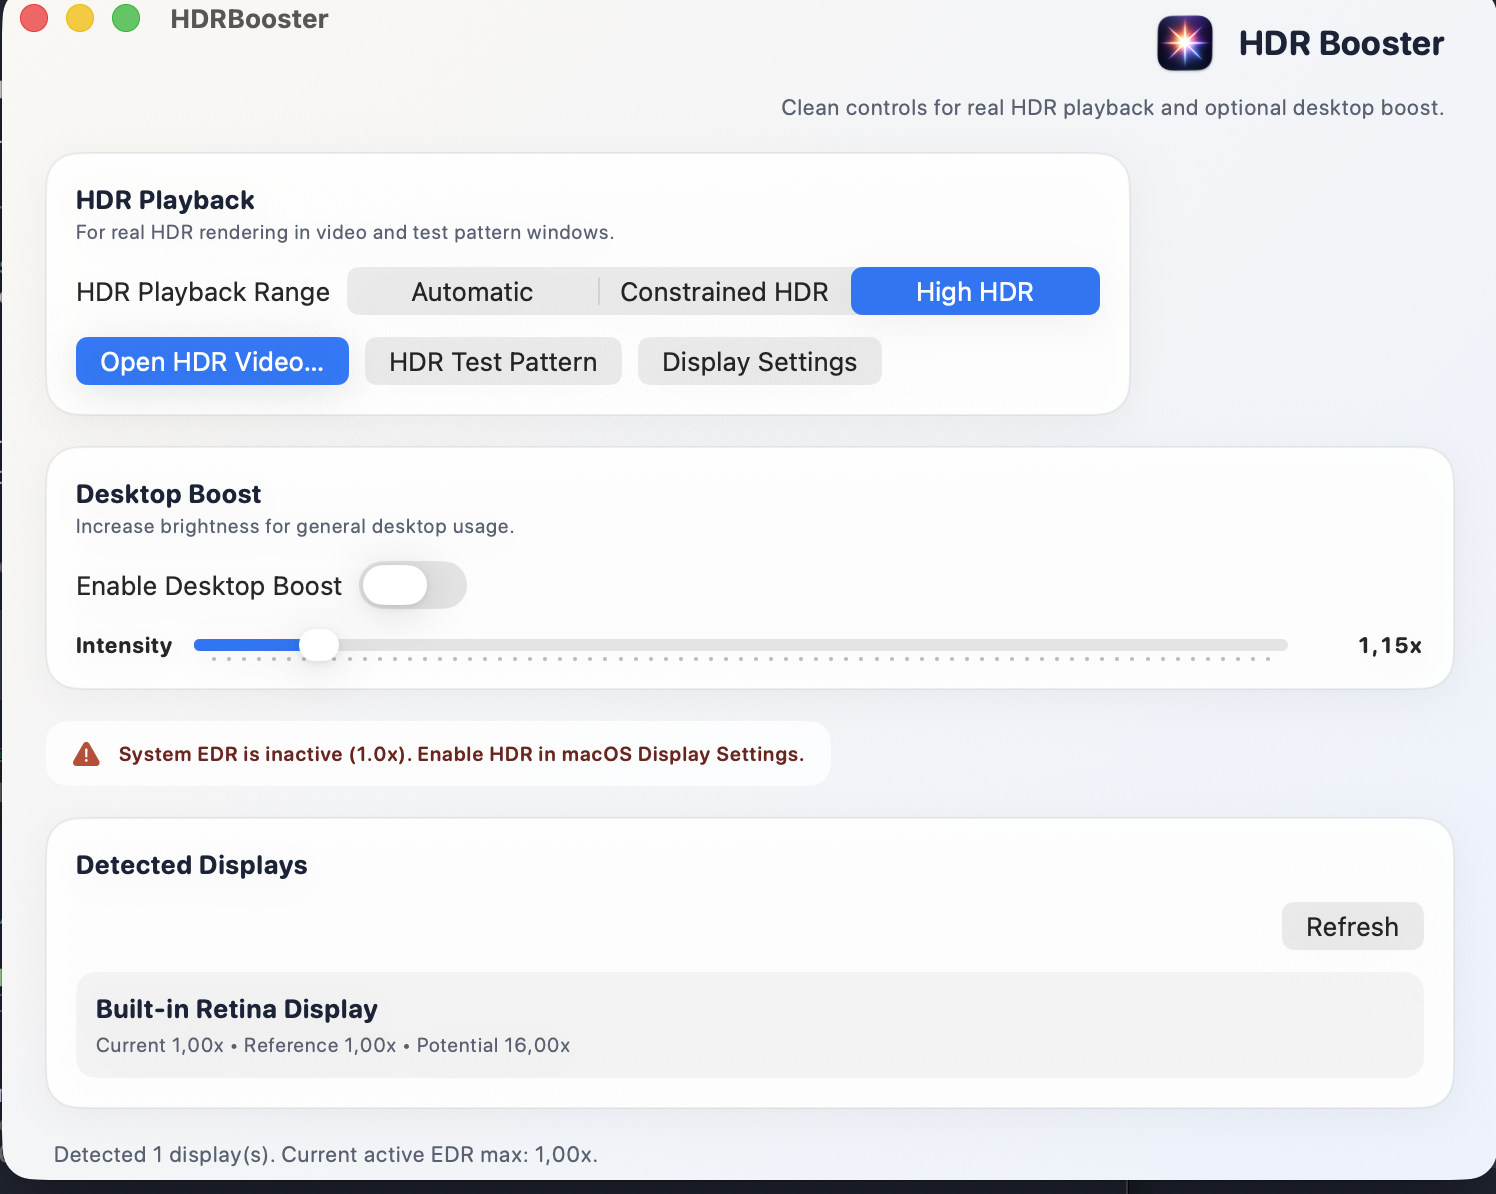Click the warning triangle icon
The width and height of the screenshot is (1496, 1194).
point(86,754)
